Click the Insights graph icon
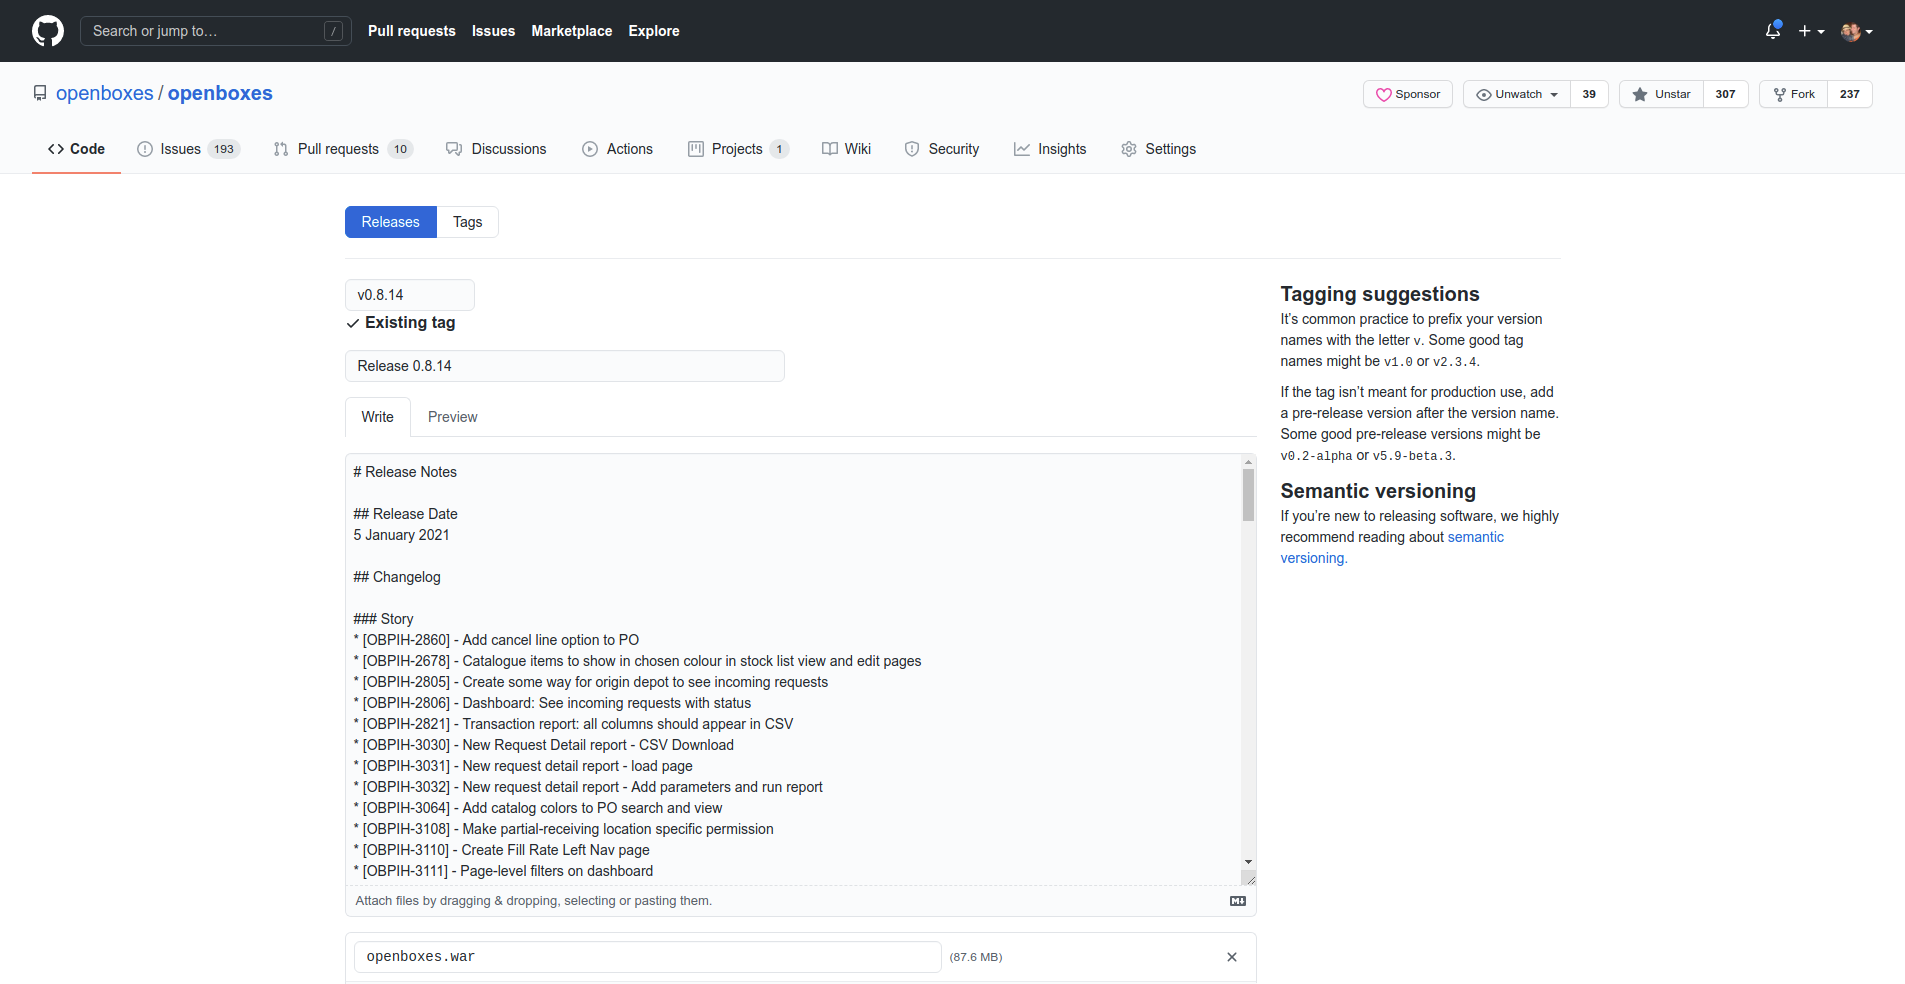 point(1022,149)
